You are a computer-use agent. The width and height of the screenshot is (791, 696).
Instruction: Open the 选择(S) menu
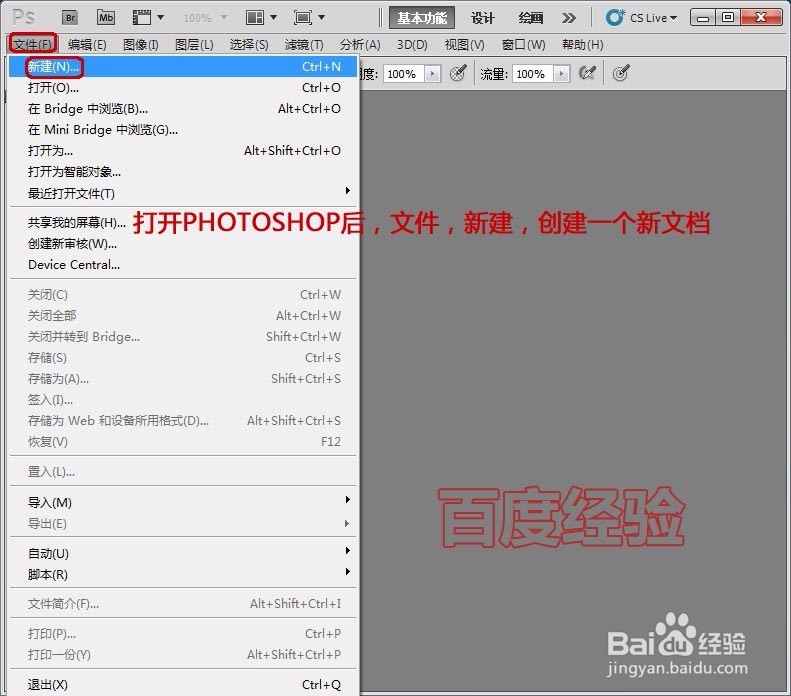coord(249,44)
